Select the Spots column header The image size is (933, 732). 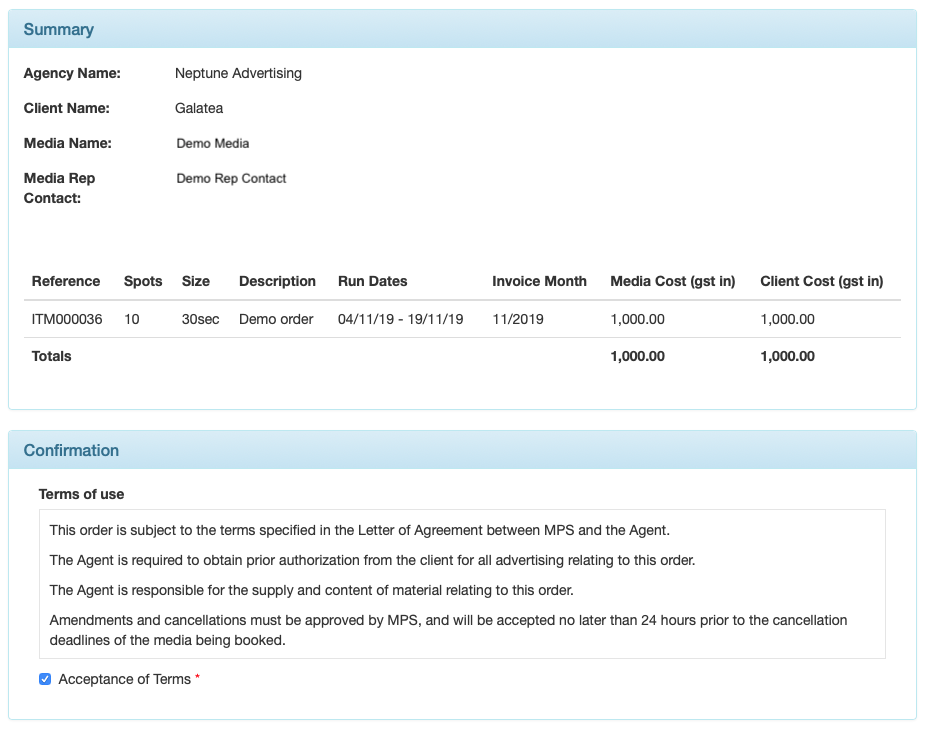143,282
